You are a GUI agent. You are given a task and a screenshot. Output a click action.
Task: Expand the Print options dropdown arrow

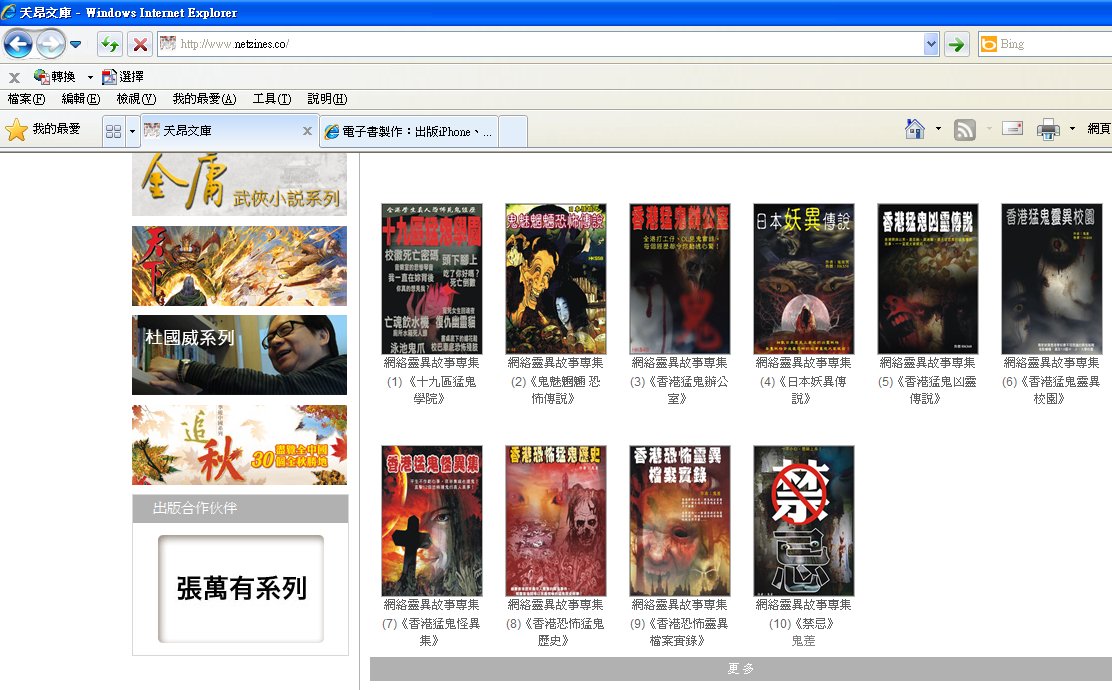click(1072, 129)
